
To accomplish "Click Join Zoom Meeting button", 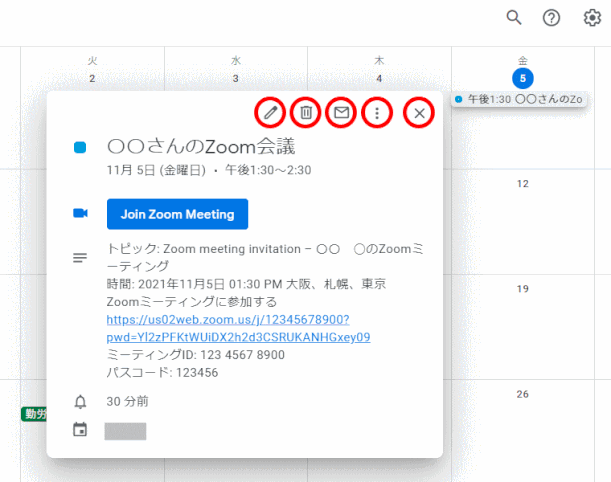I will click(x=177, y=214).
